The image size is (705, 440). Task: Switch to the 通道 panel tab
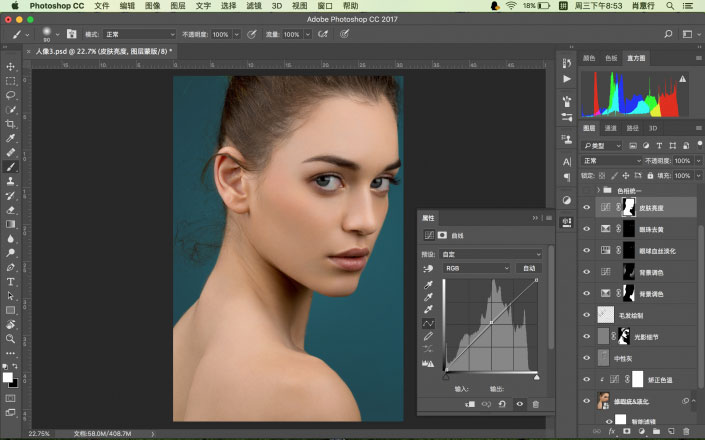(x=611, y=128)
